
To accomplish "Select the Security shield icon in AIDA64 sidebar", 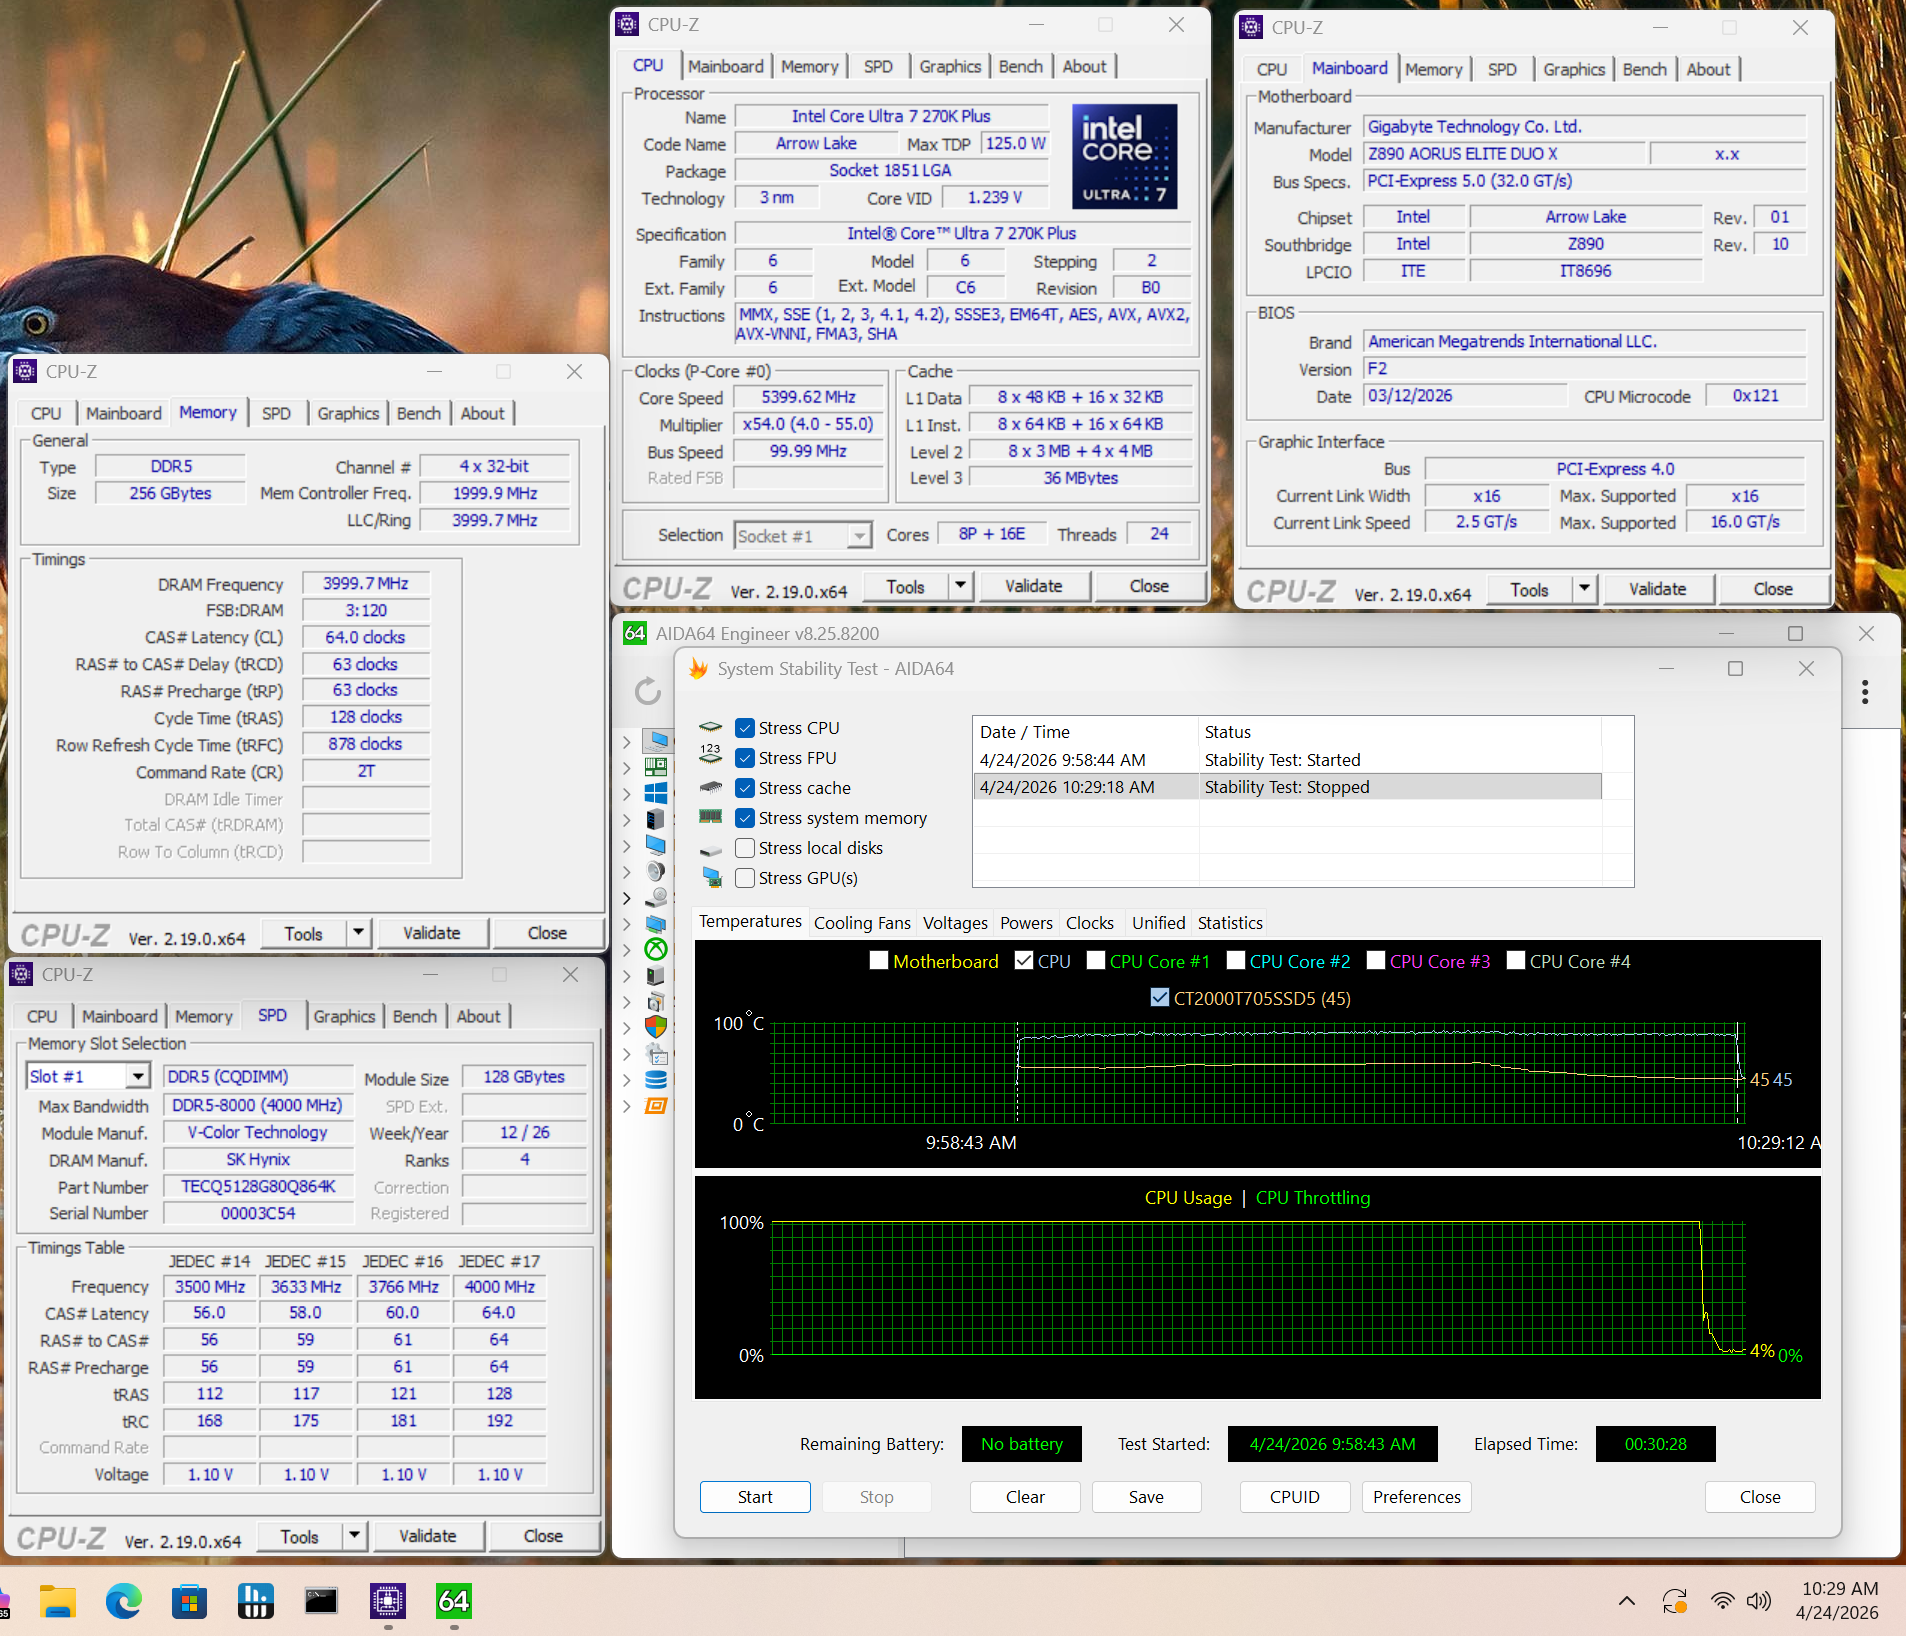I will 656,1027.
